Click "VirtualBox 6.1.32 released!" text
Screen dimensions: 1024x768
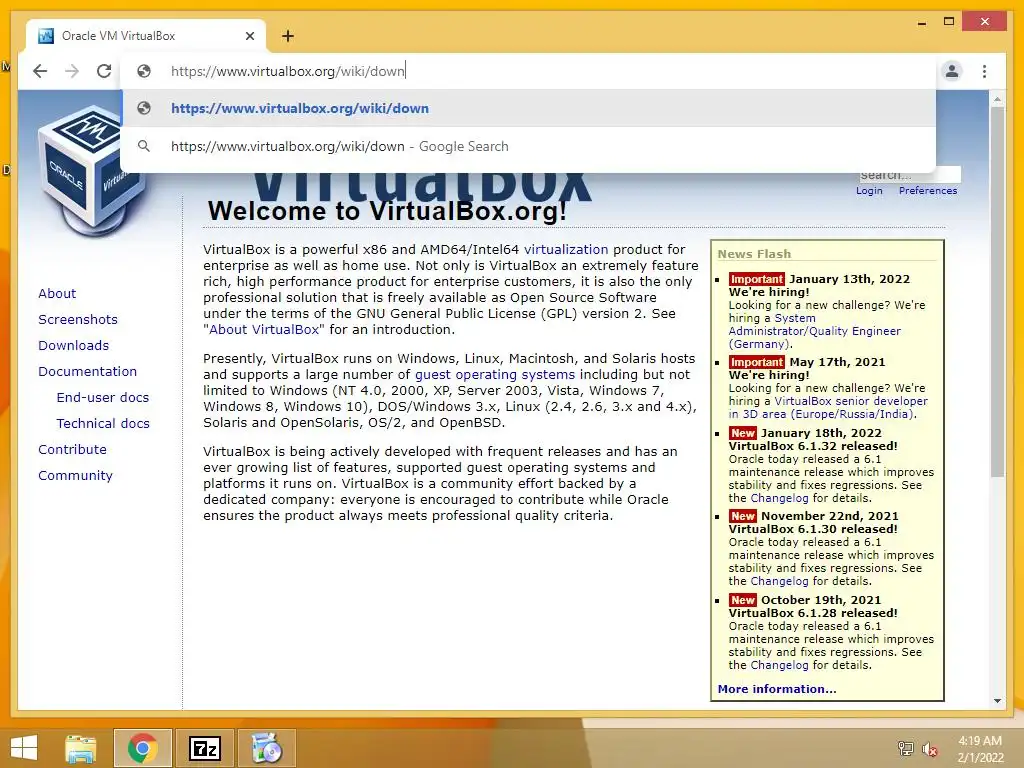[813, 446]
